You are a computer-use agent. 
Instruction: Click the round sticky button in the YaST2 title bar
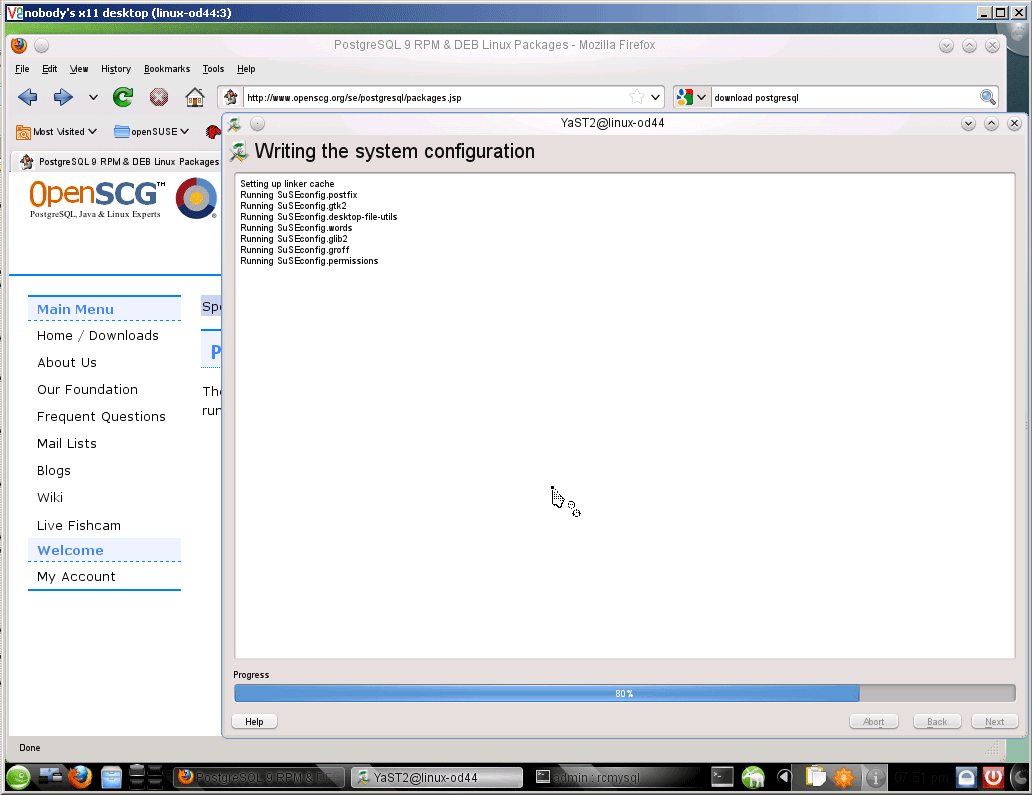[257, 123]
